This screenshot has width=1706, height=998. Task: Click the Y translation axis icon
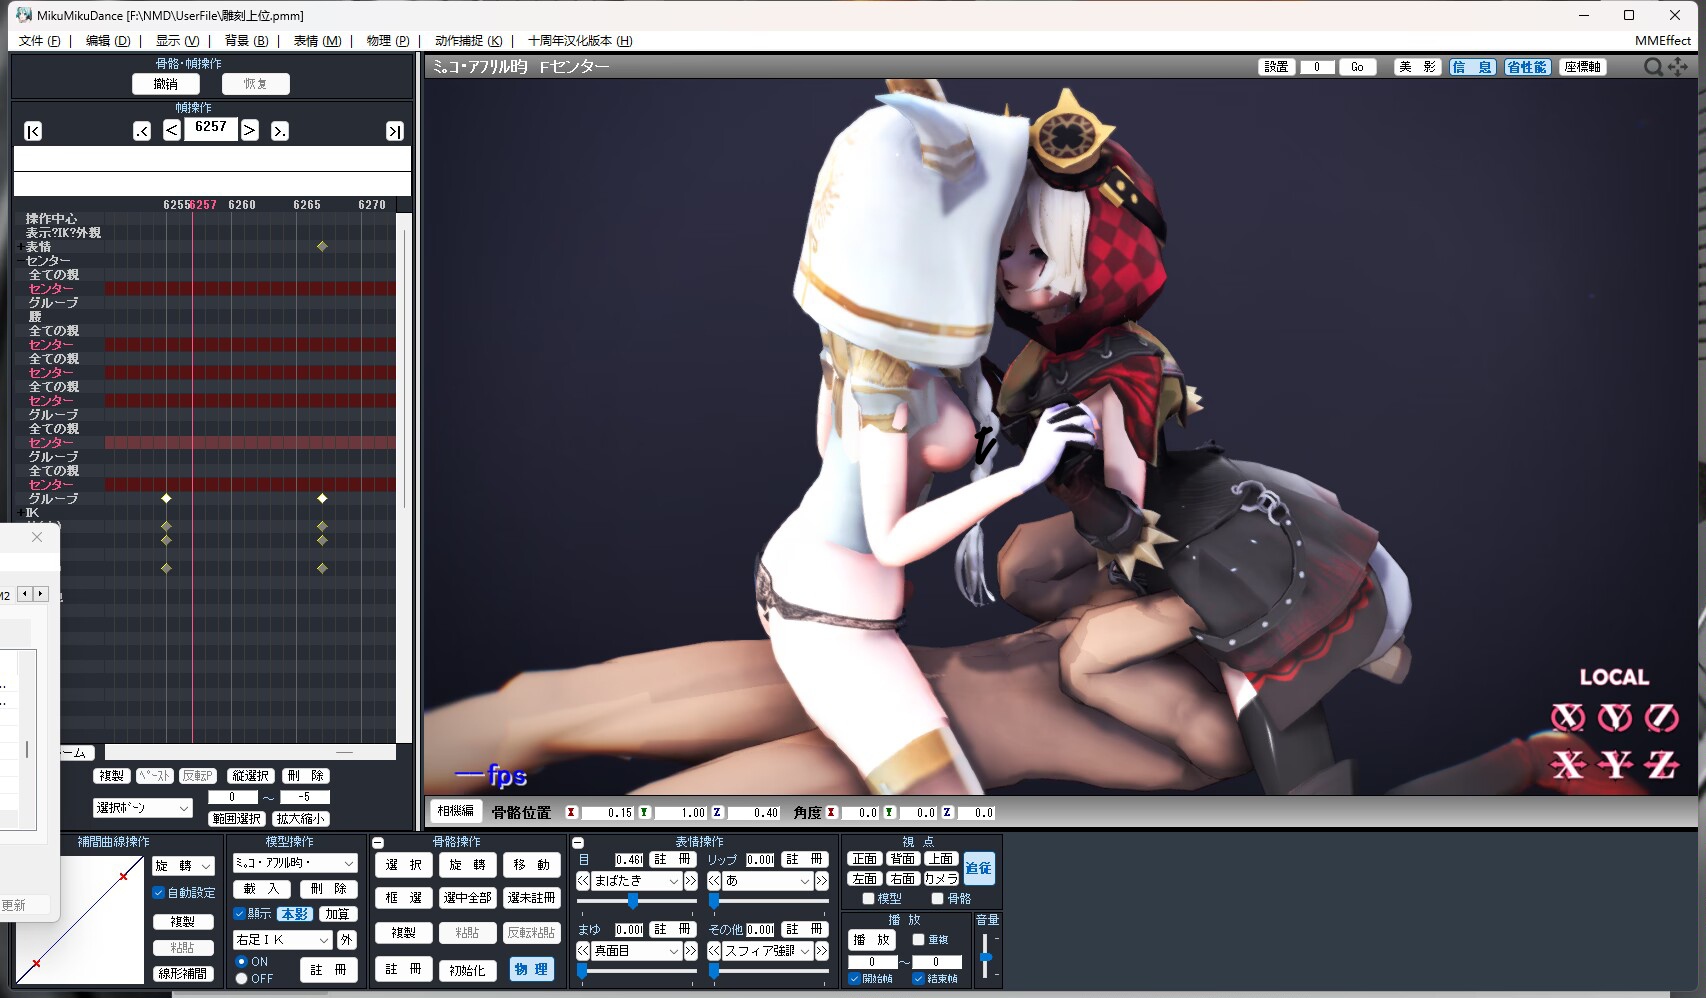(x=1615, y=765)
